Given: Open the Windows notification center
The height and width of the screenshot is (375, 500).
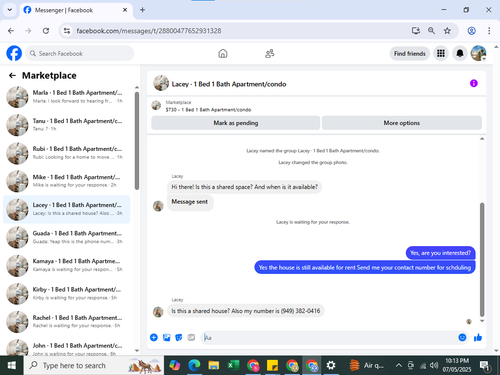Looking at the screenshot, I should click(x=485, y=366).
